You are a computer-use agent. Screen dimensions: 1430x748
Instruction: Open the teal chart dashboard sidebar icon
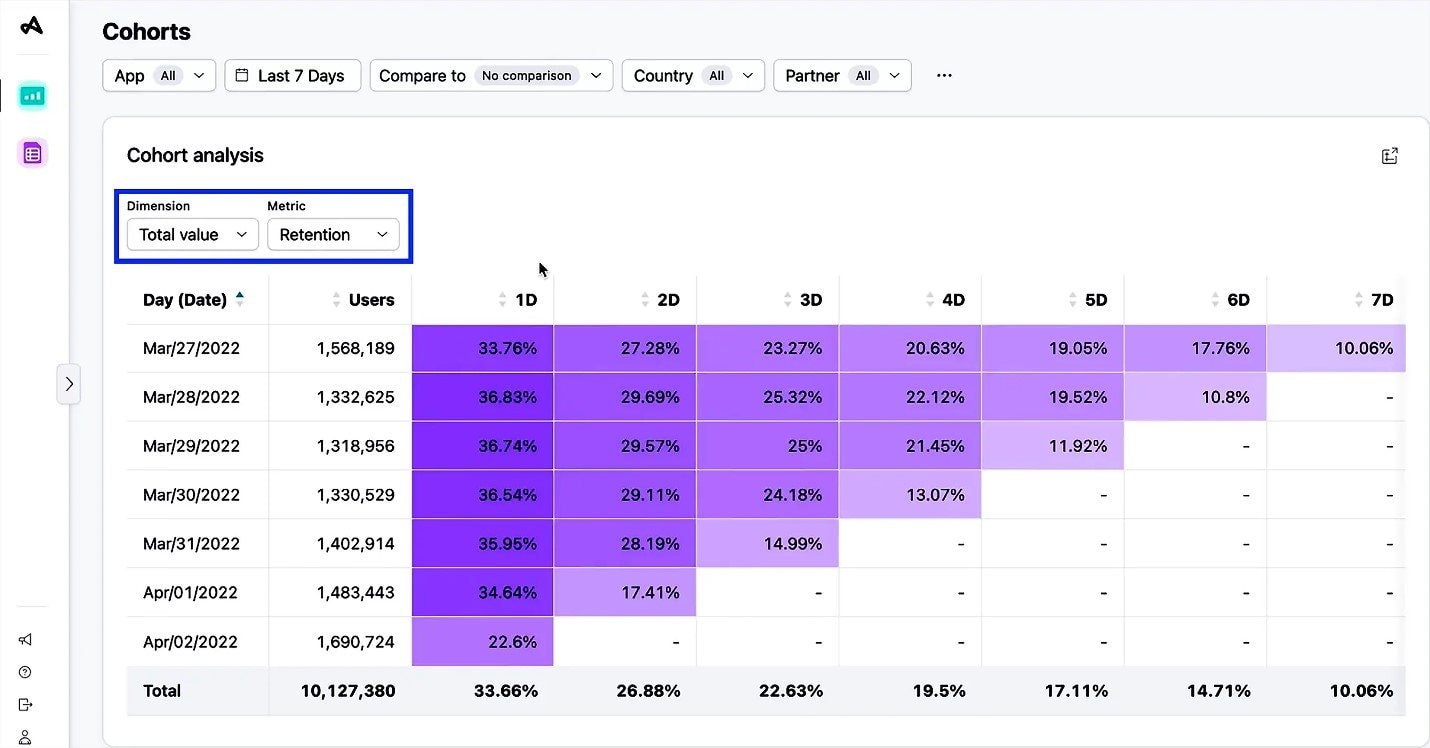32,96
